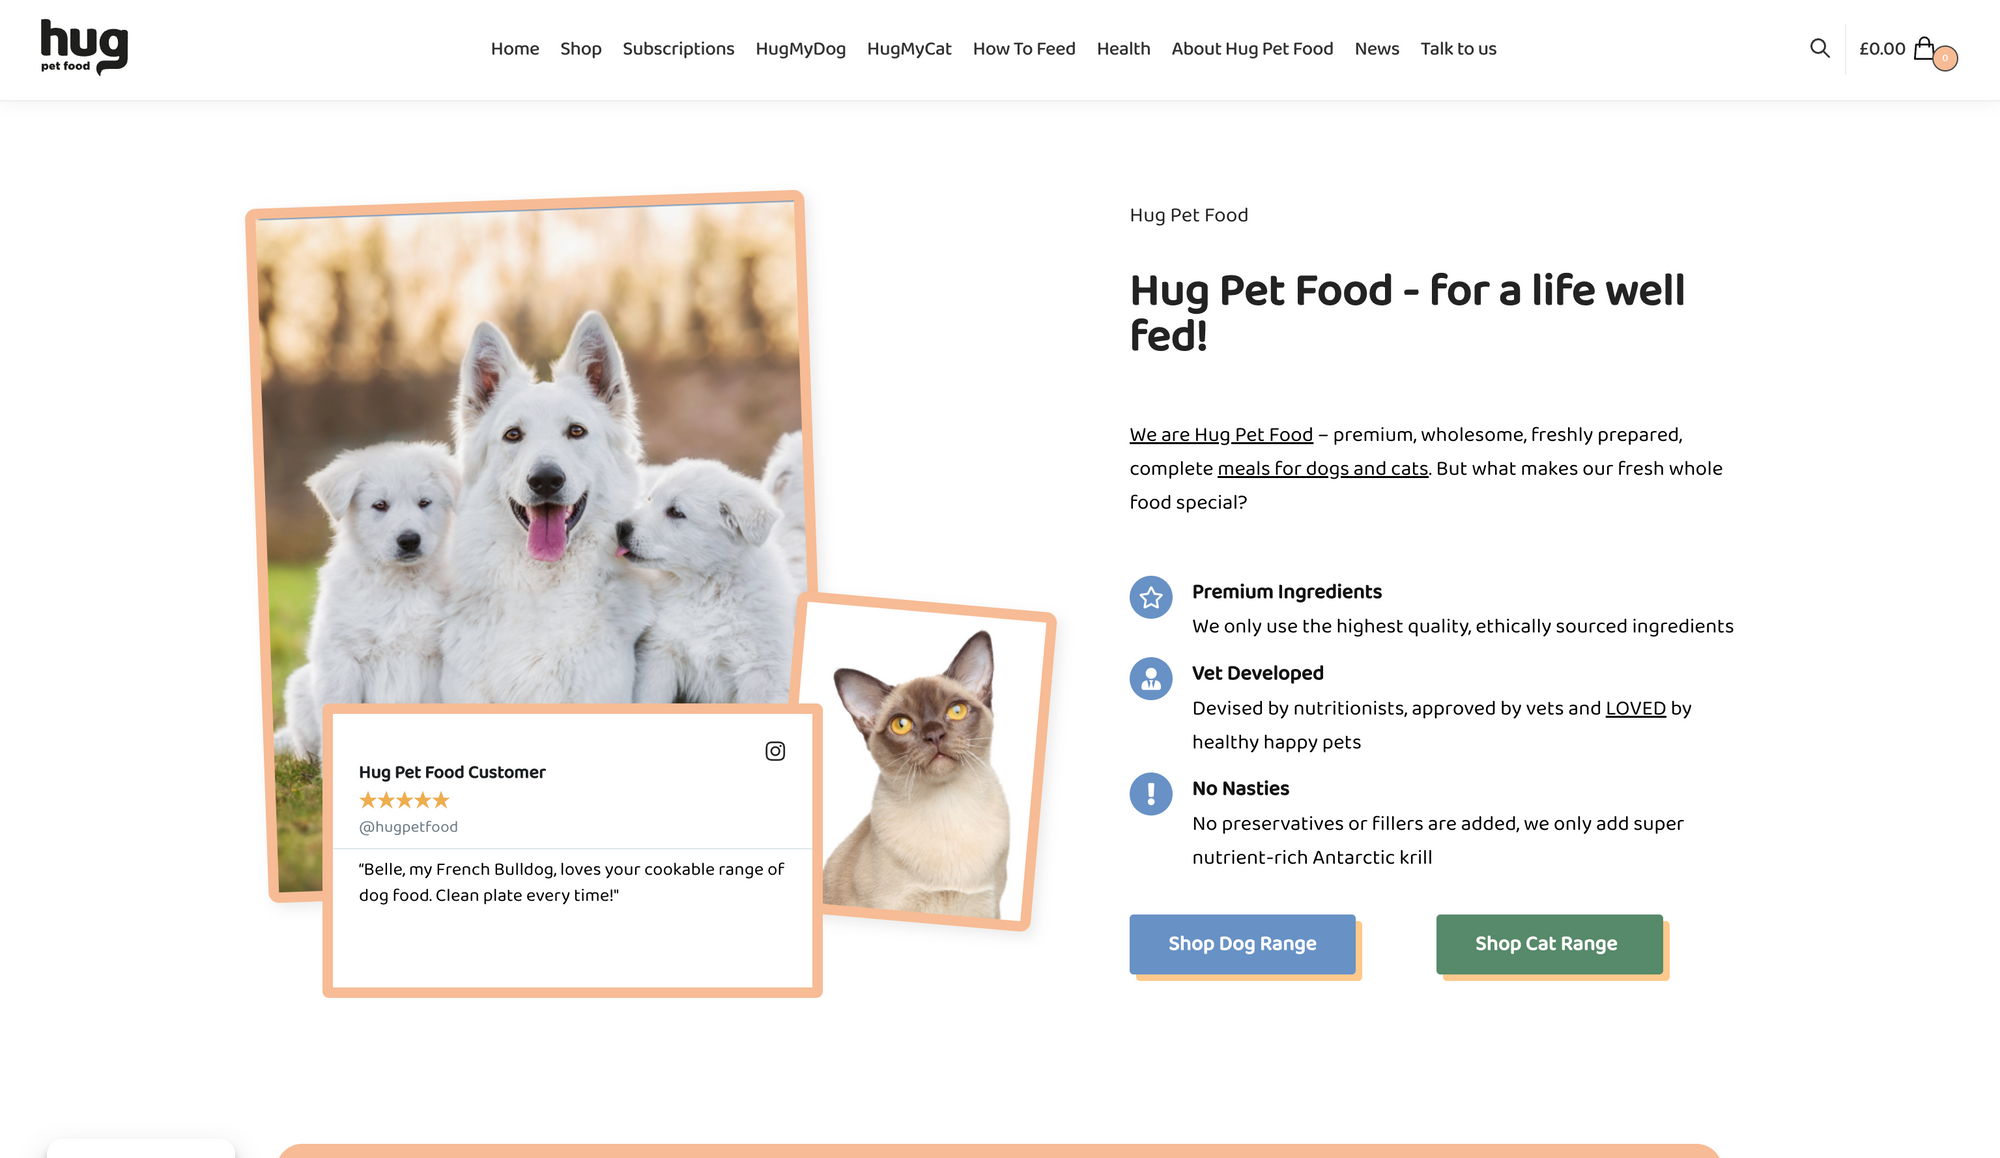2000x1158 pixels.
Task: Open the shopping bag cart icon
Action: tap(1924, 48)
